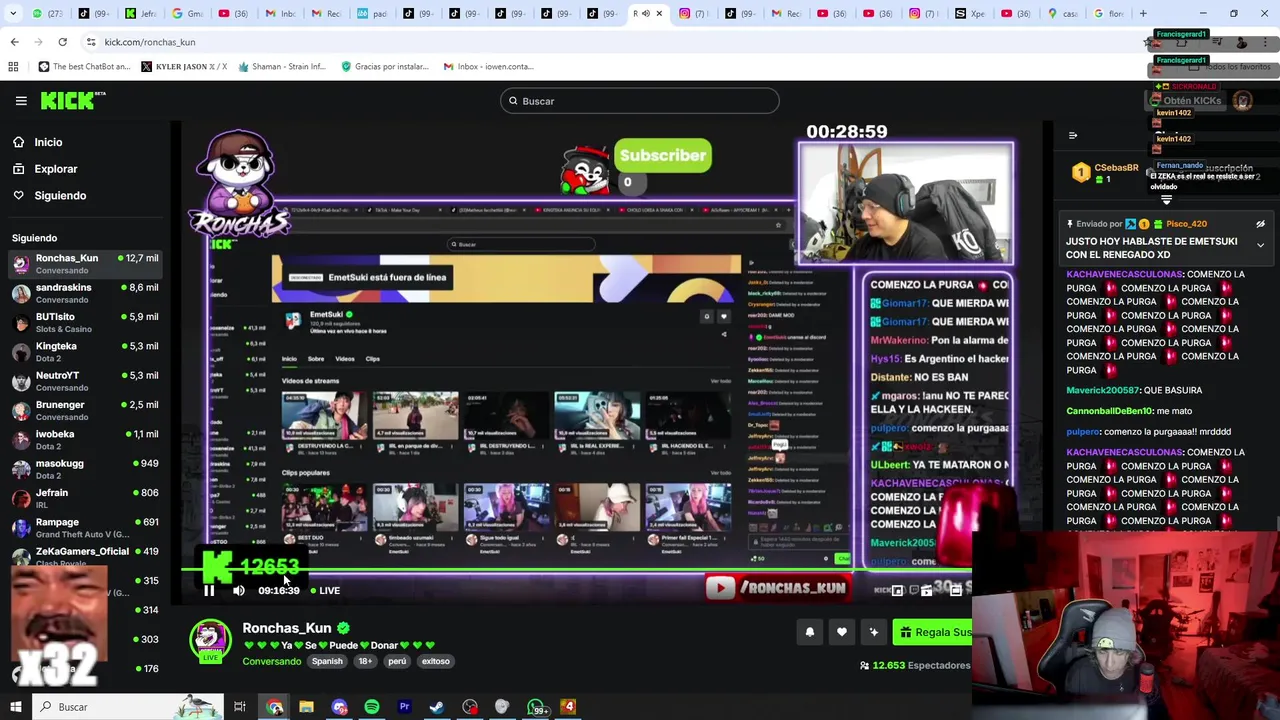Open the Explorar compass icon
This screenshot has width=1280, height=720.
(19, 169)
